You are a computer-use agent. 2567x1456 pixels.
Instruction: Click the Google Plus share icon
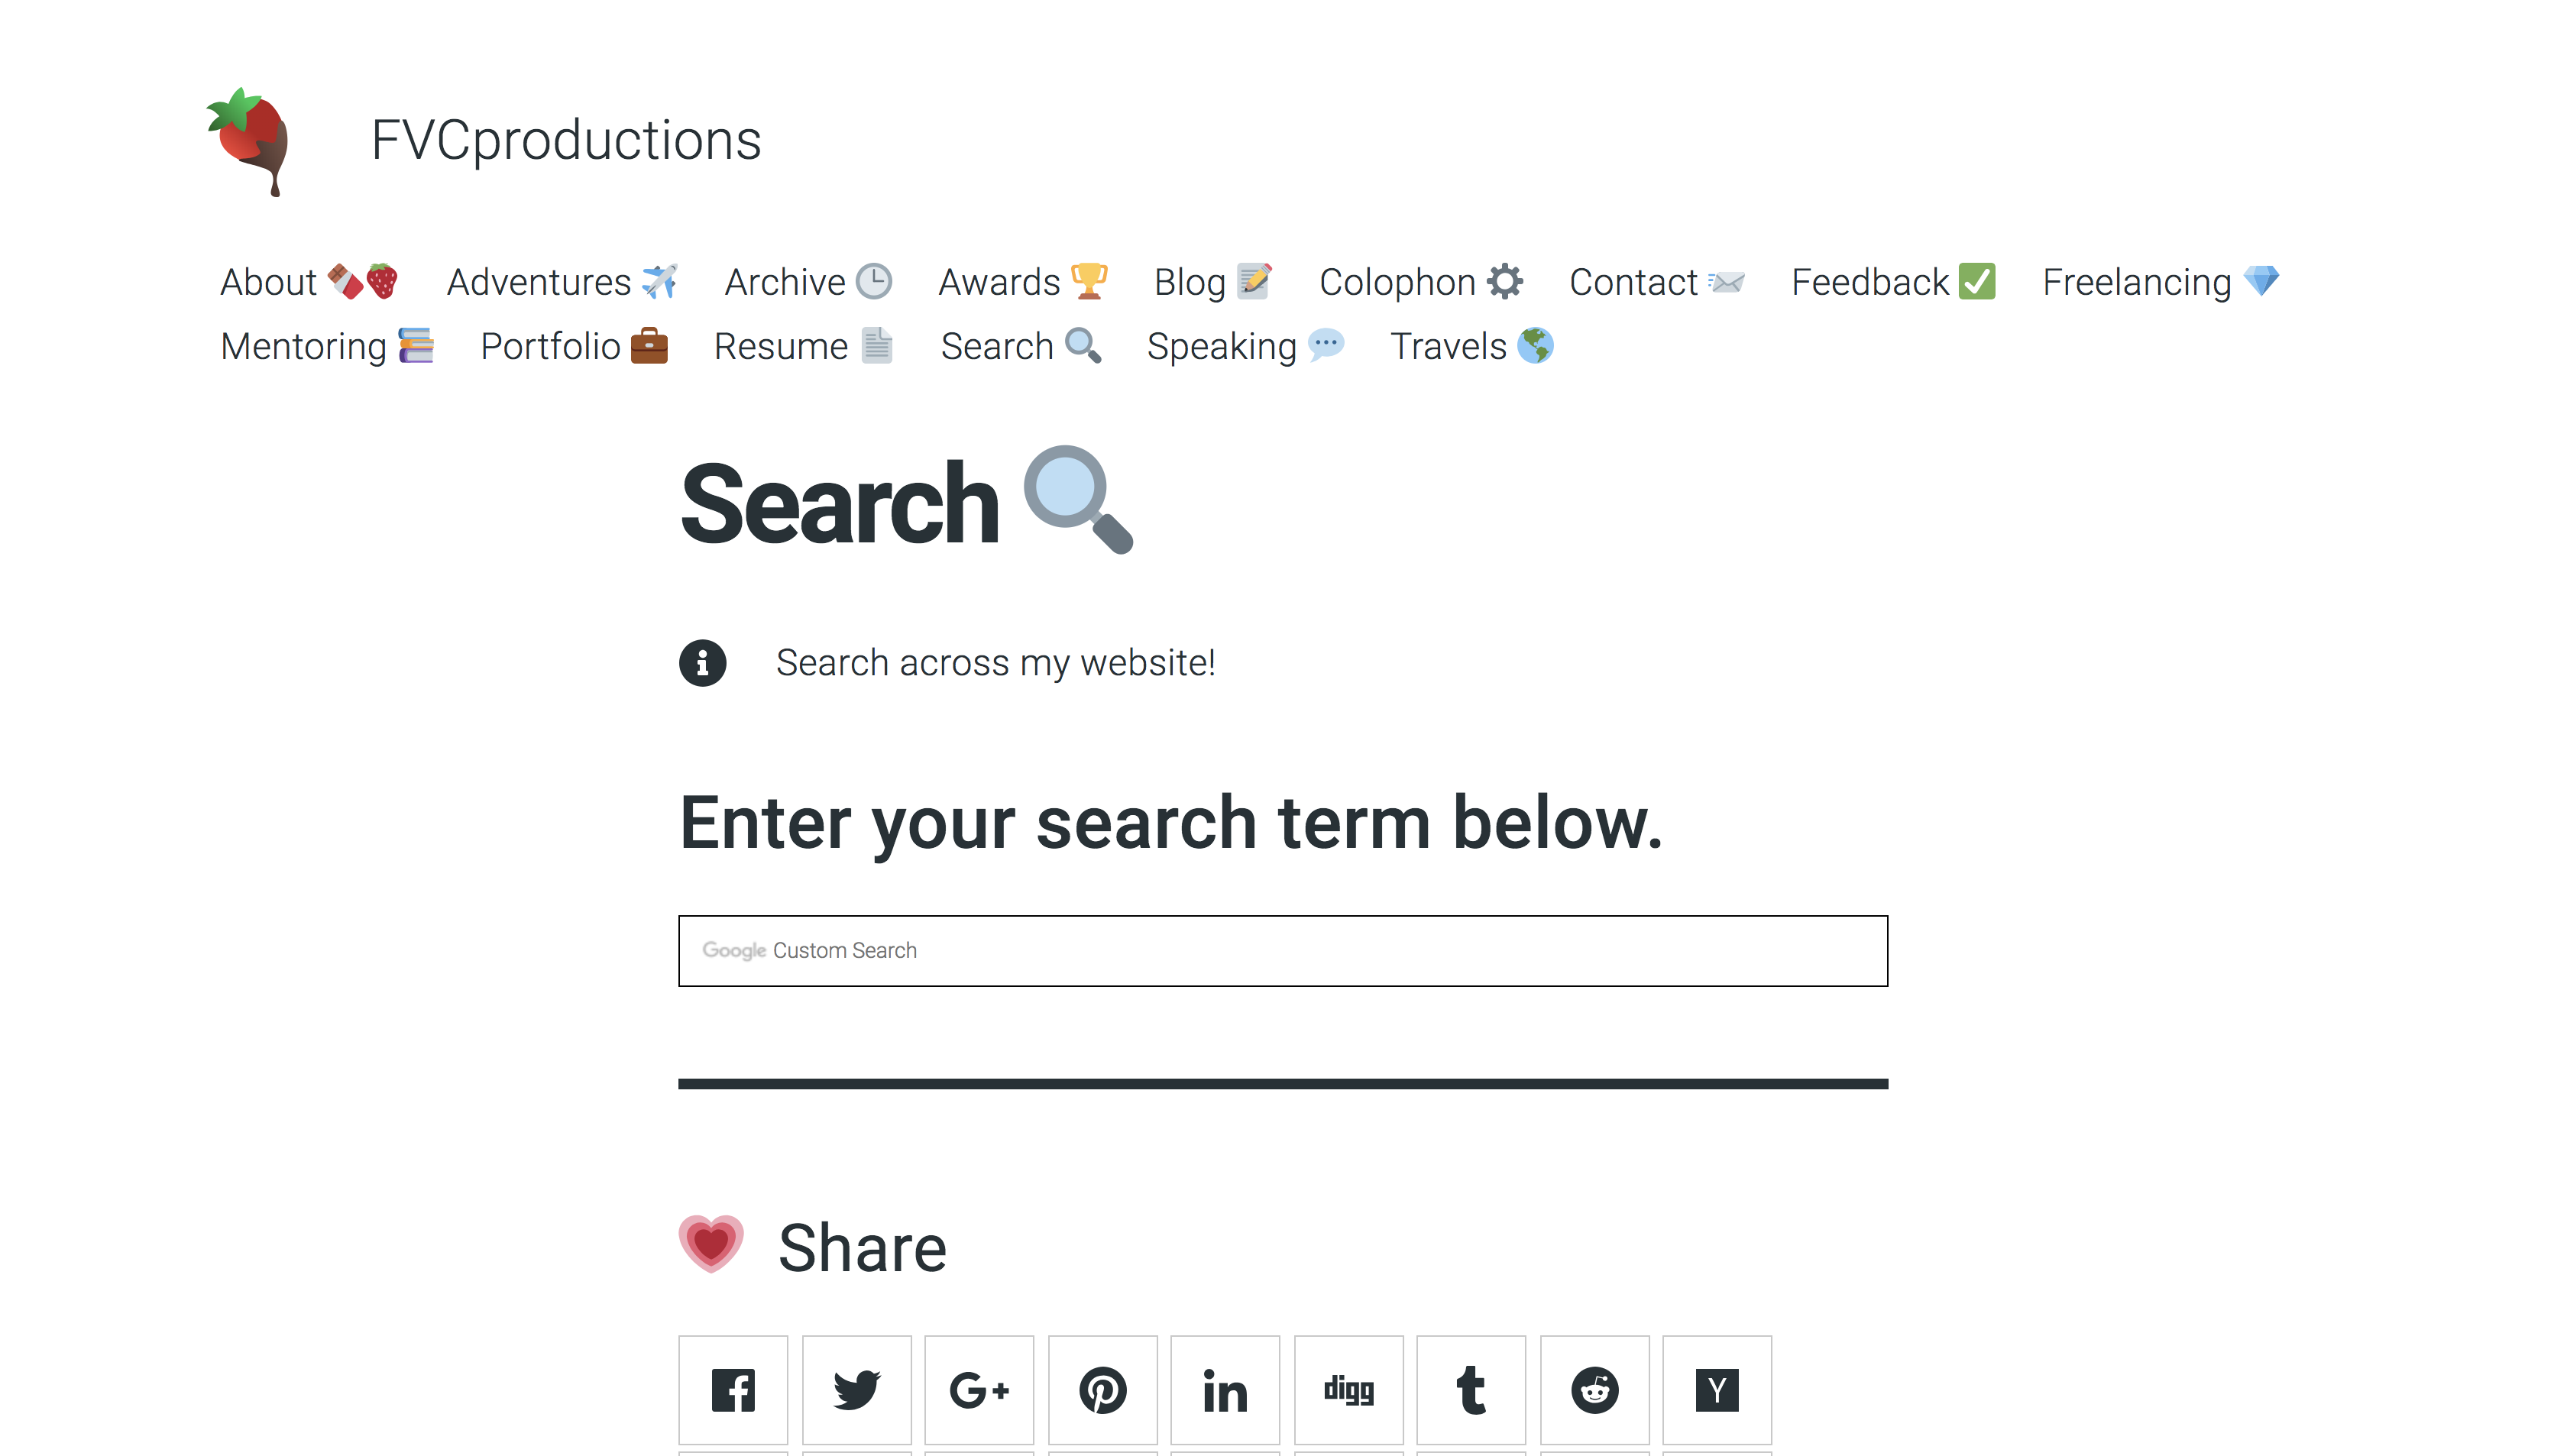click(x=979, y=1389)
